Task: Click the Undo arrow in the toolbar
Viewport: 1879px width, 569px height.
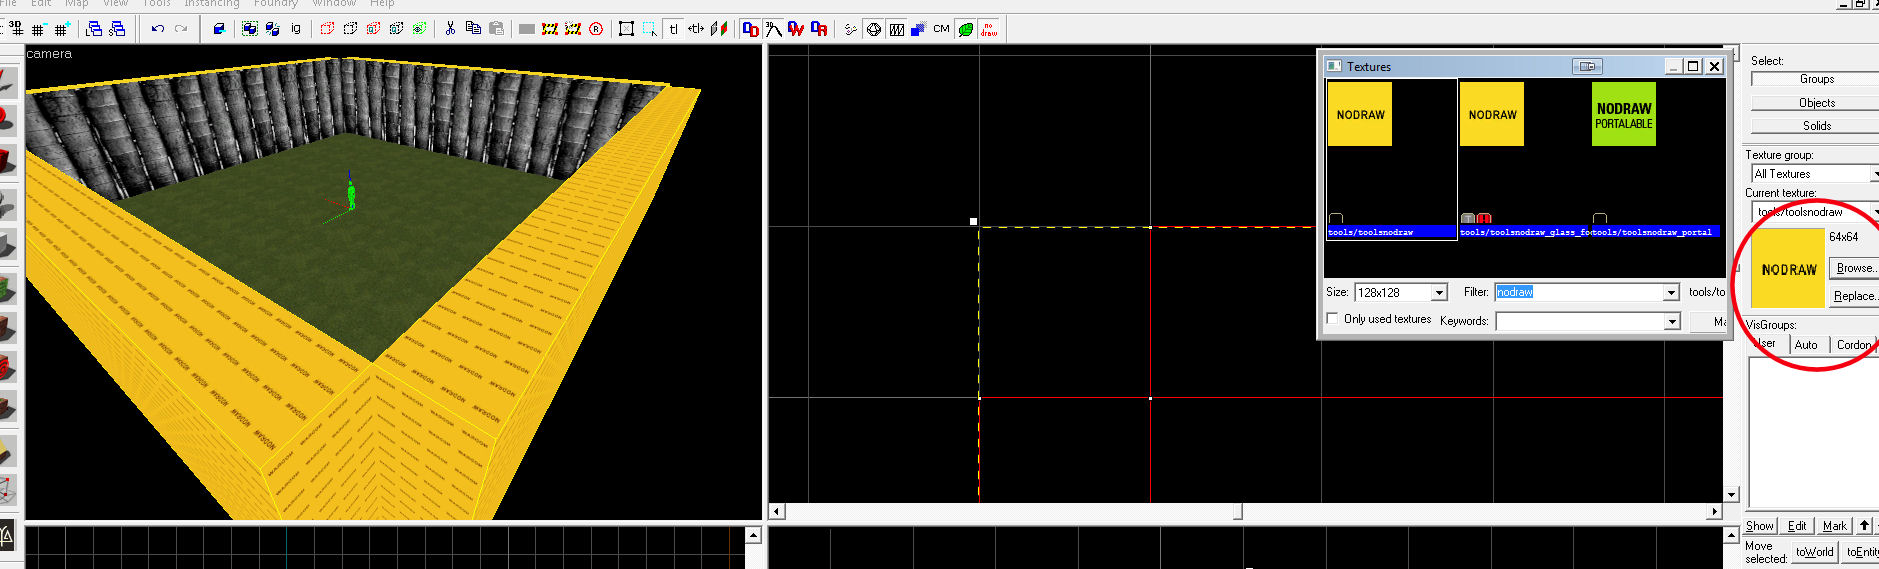Action: (158, 29)
